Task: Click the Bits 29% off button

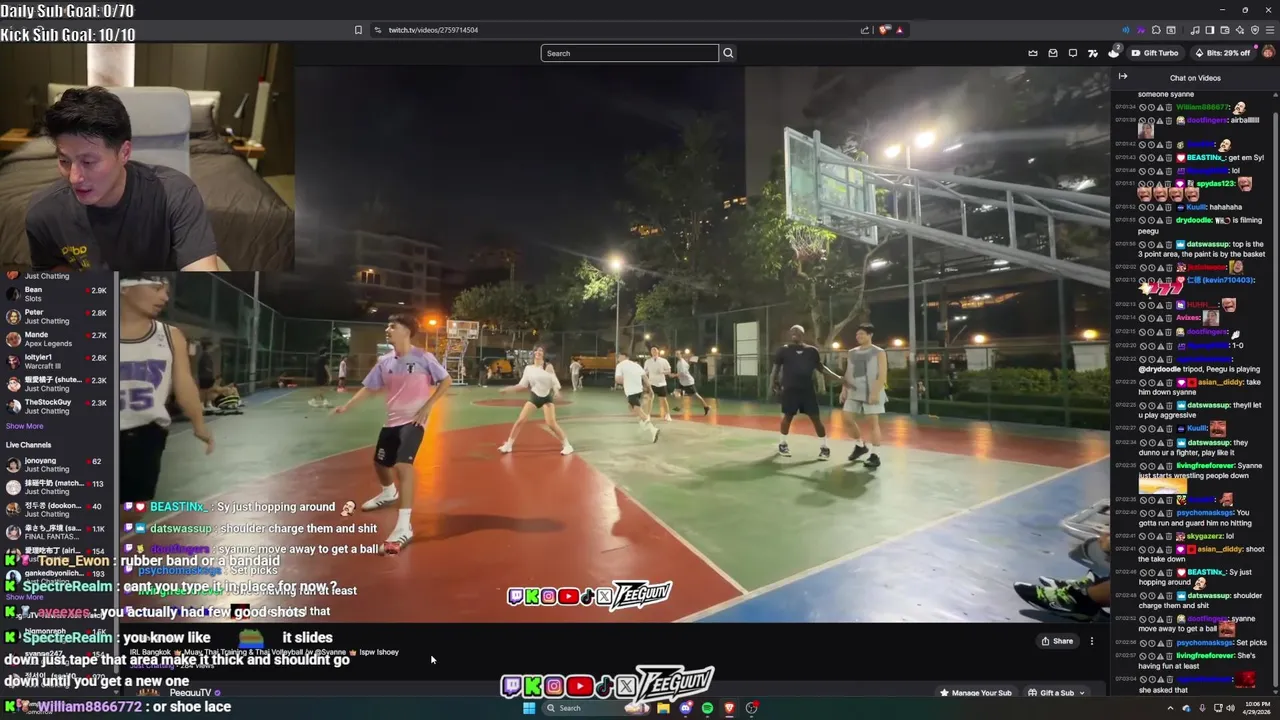Action: [1222, 53]
